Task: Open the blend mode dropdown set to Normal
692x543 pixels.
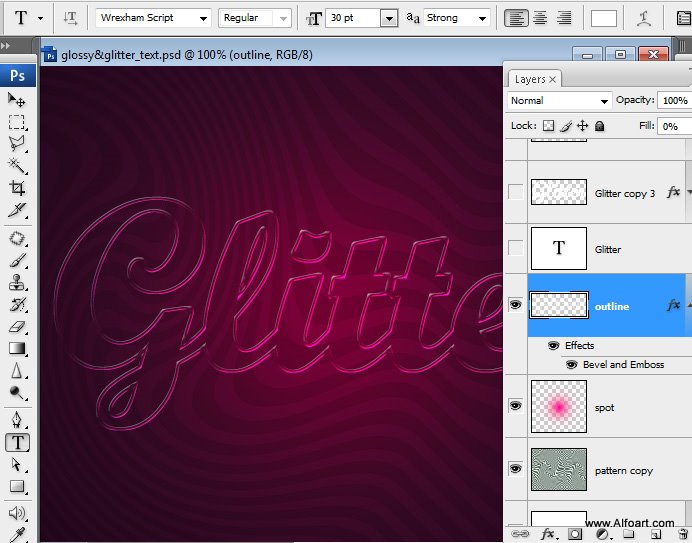Action: click(x=559, y=101)
